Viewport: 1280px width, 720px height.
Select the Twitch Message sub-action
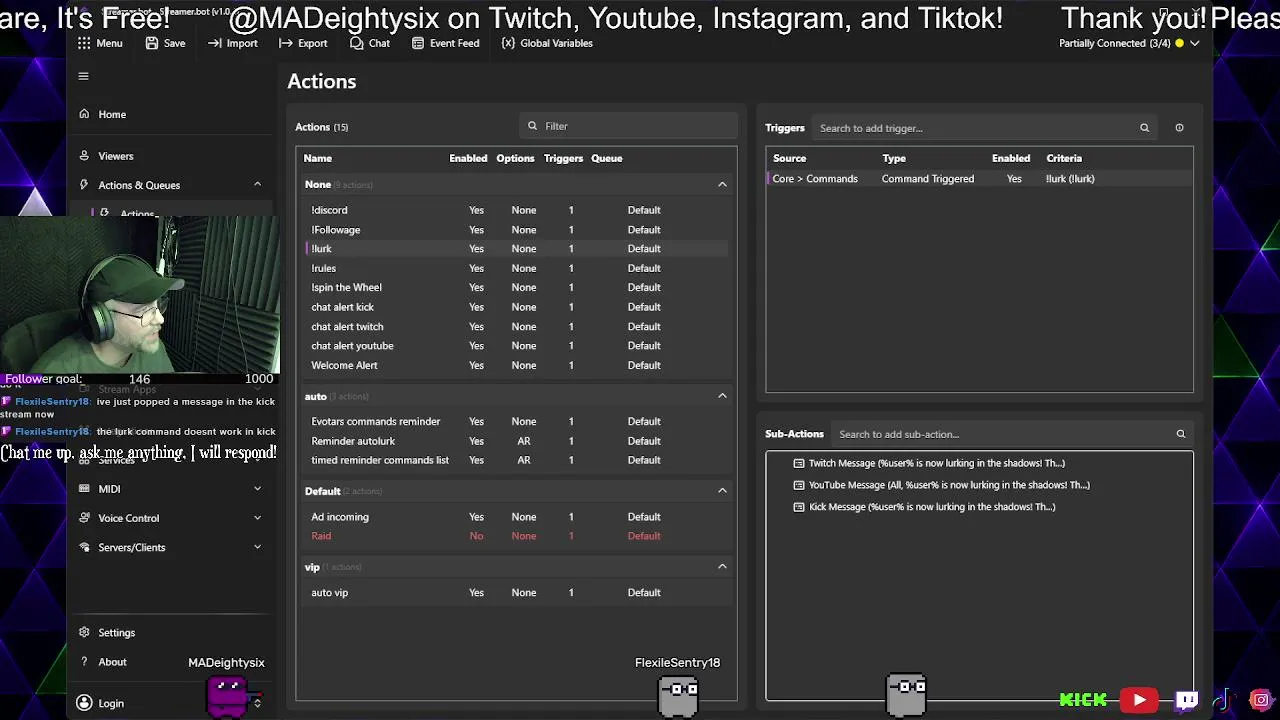point(929,463)
